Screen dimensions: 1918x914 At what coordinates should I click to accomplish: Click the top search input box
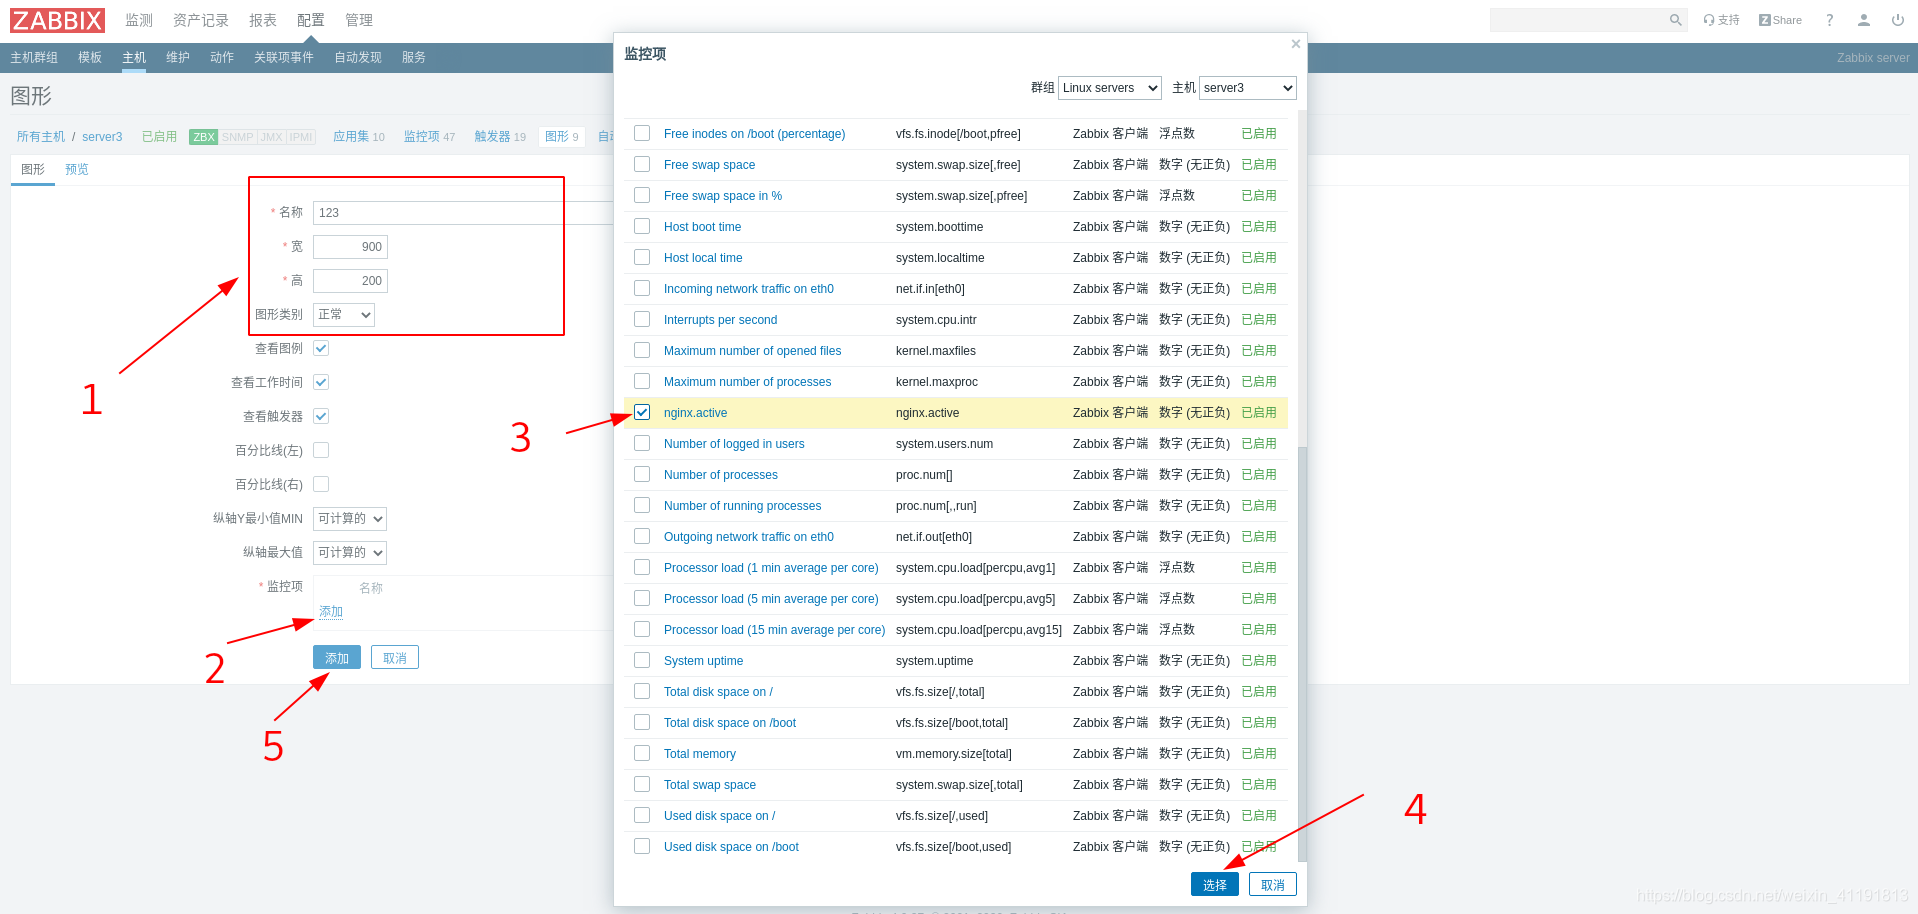tap(1578, 20)
